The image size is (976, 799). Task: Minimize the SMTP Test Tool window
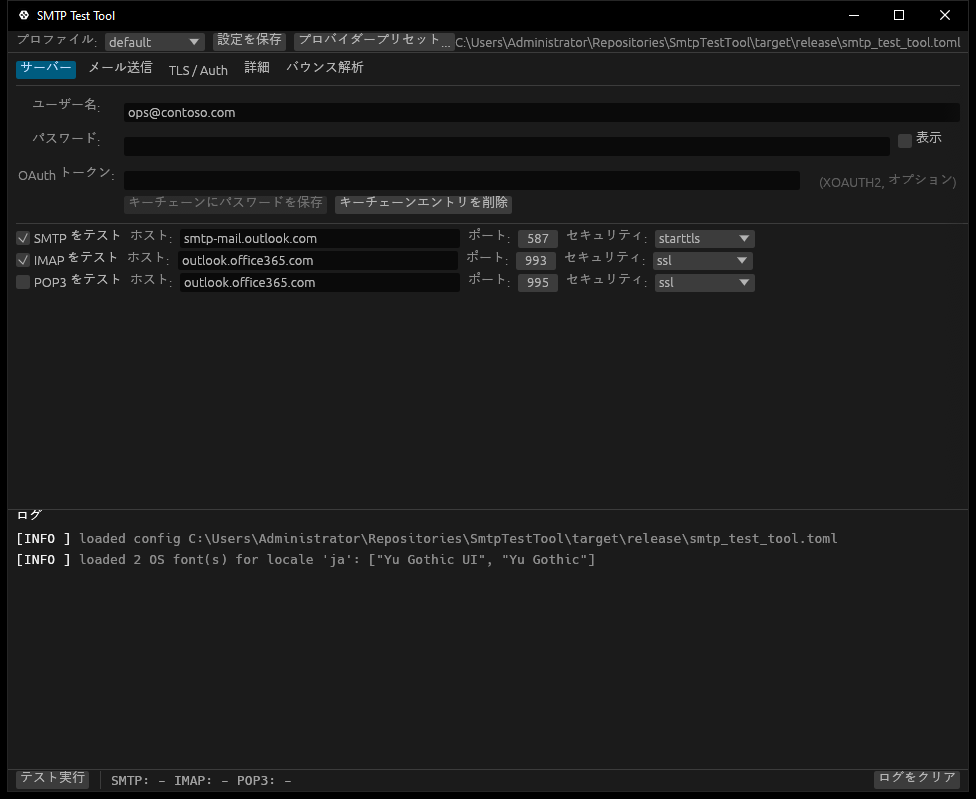pos(854,15)
